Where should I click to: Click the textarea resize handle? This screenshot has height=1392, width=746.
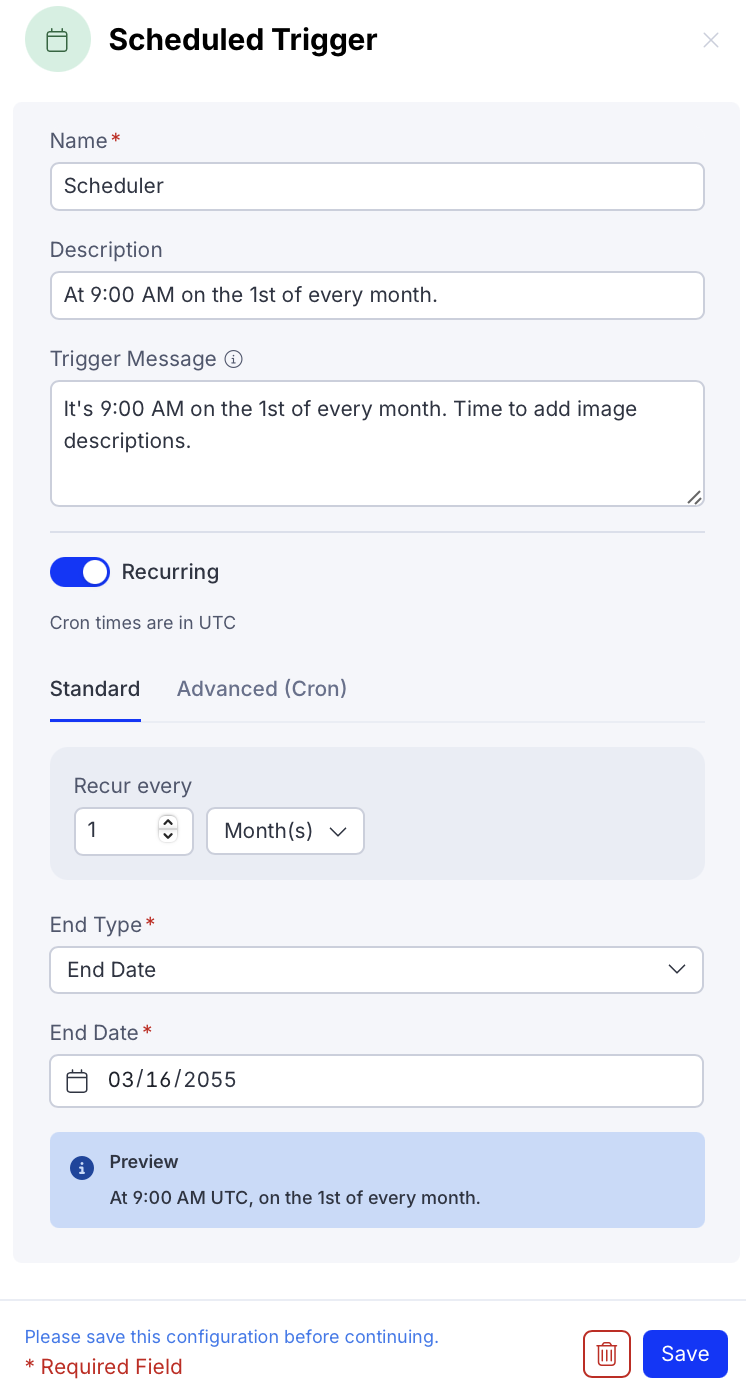click(x=694, y=496)
